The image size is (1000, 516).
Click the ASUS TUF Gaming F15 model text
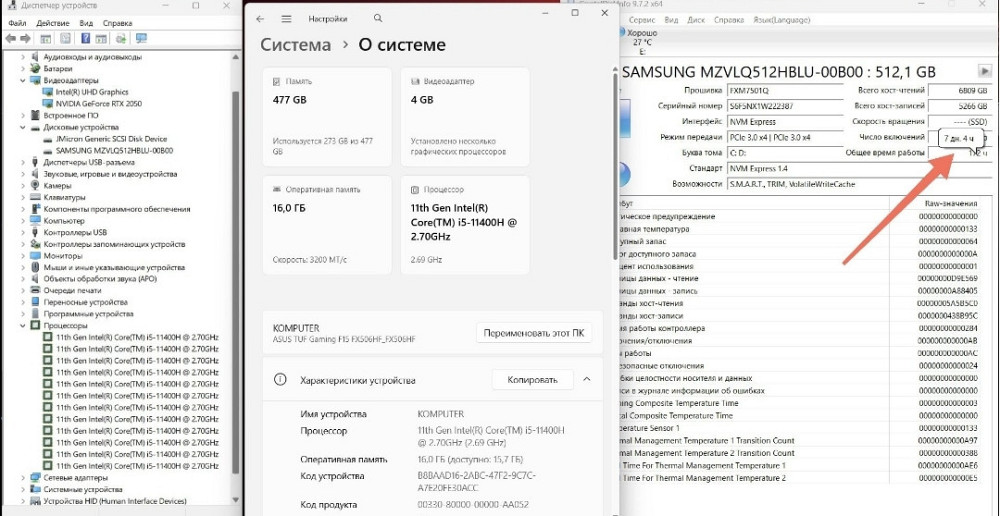(x=344, y=339)
